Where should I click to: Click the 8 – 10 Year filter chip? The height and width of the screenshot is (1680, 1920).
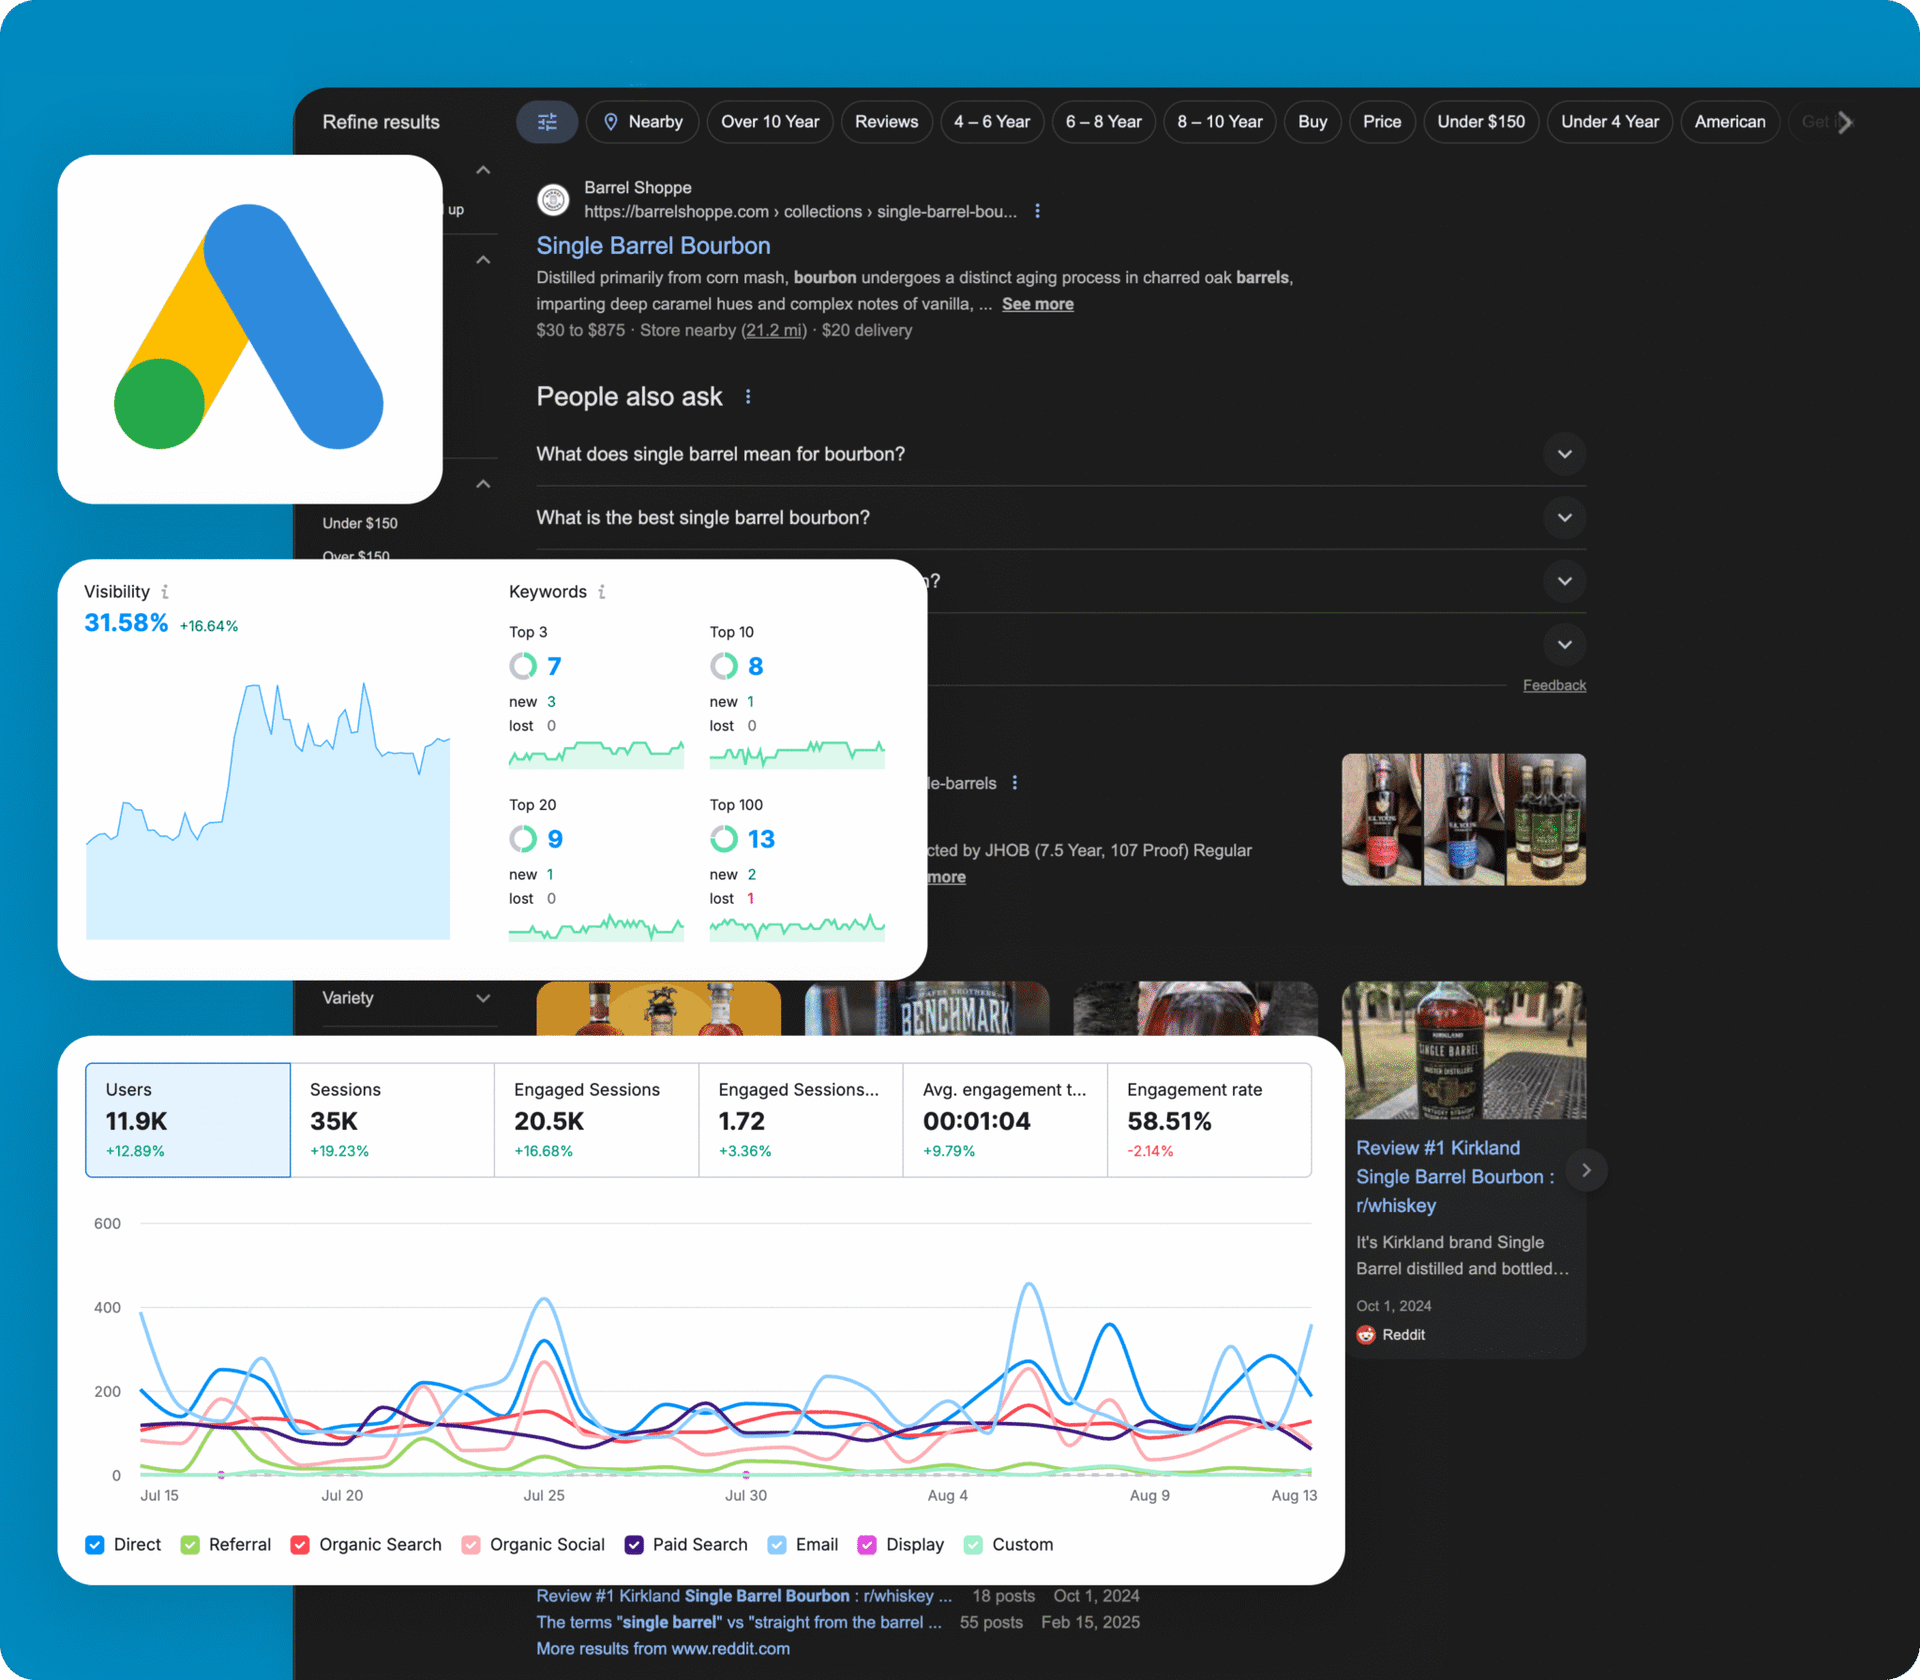point(1220,122)
